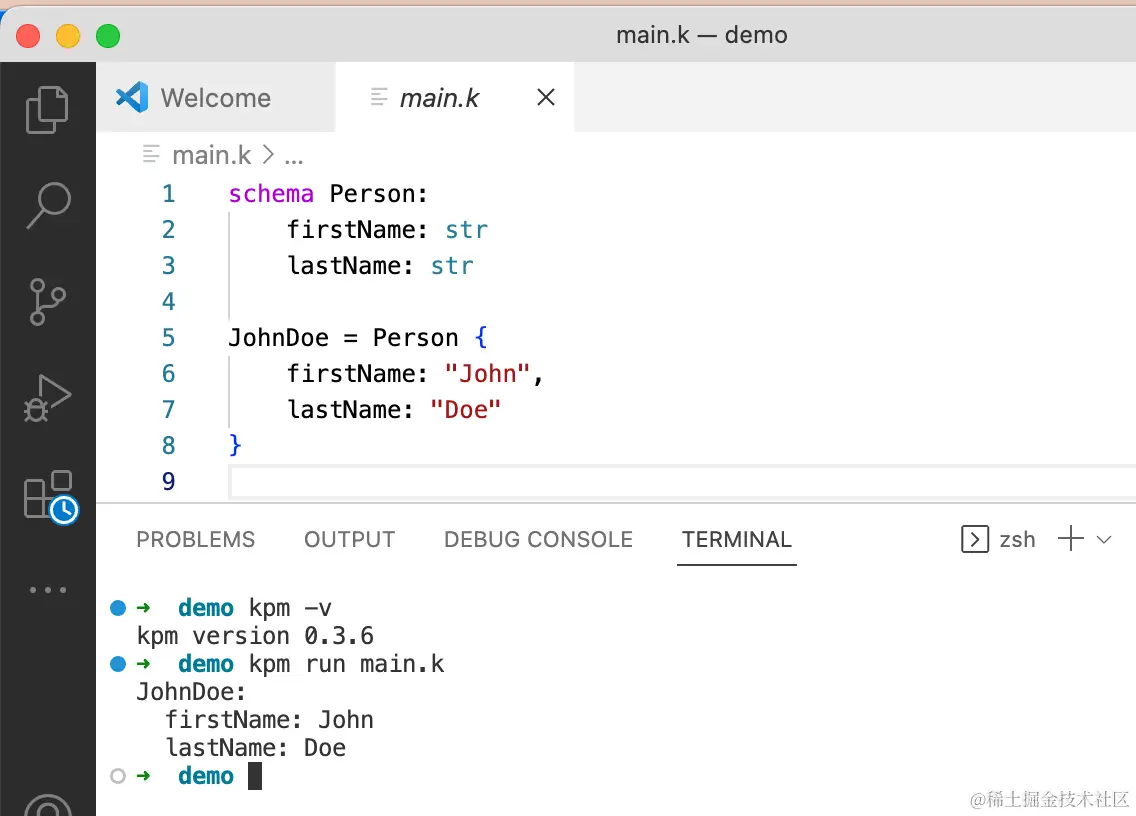Viewport: 1136px width, 816px height.
Task: Click blue command decoration beside 'kpm run'
Action: coord(118,664)
